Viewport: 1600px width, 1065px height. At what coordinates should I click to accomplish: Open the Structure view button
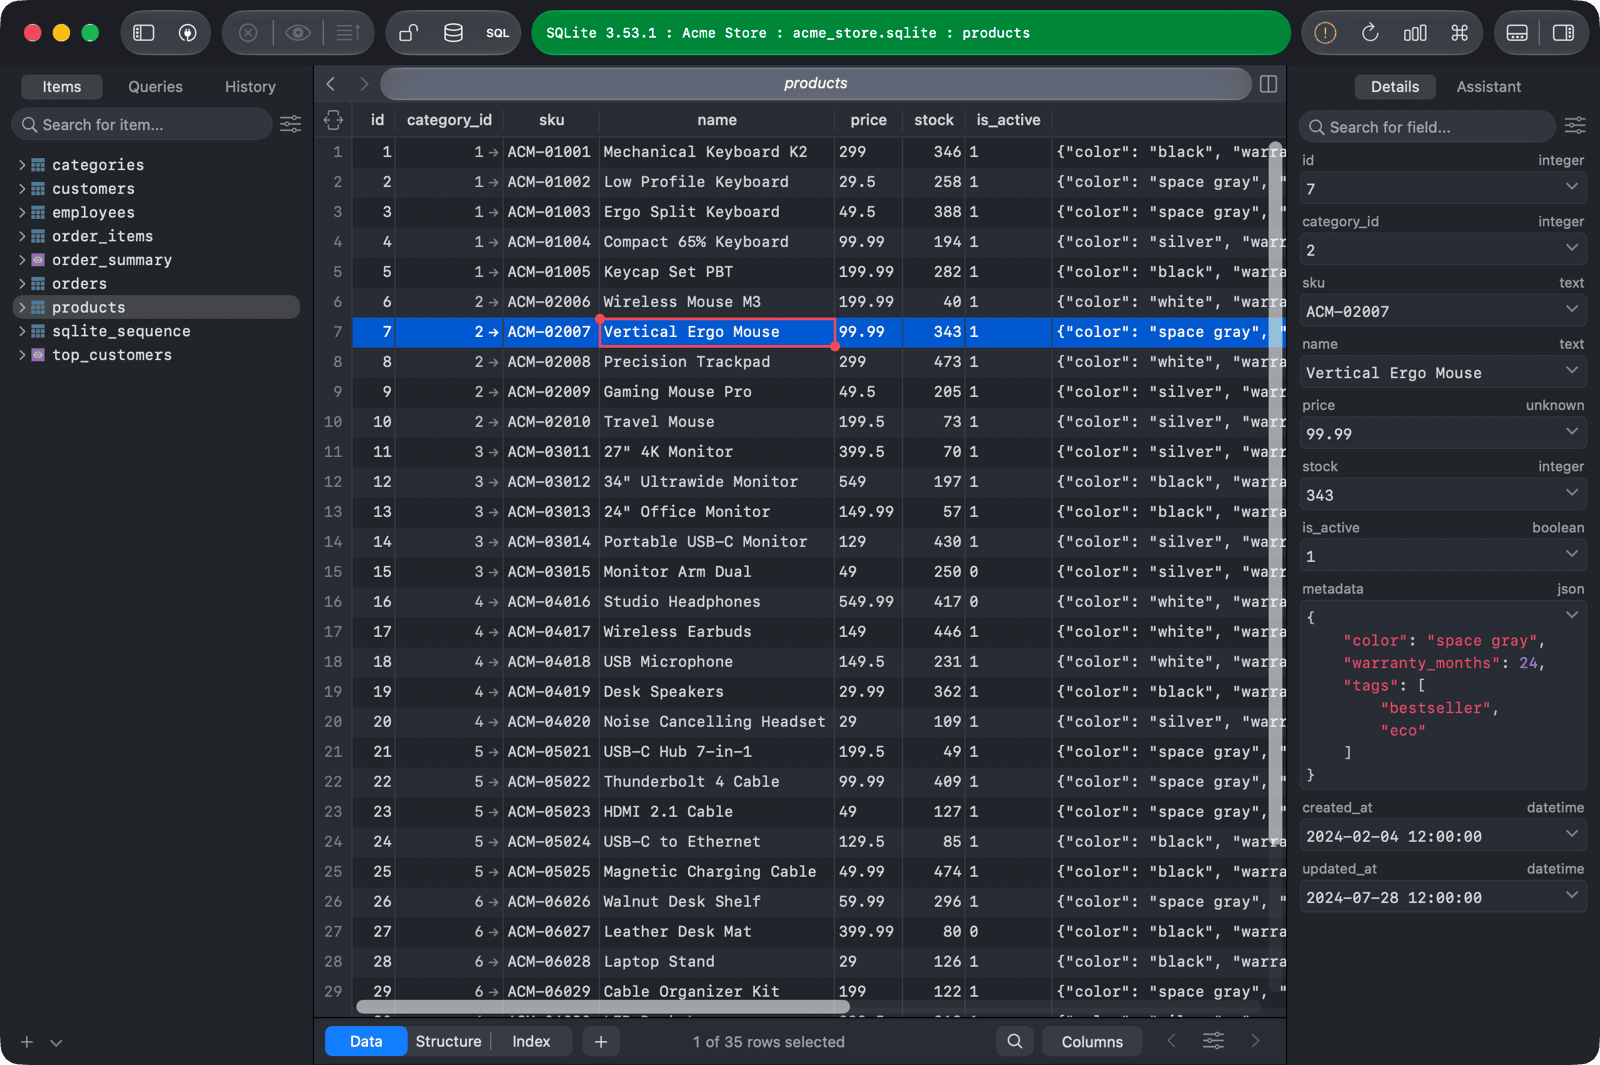(x=448, y=1041)
